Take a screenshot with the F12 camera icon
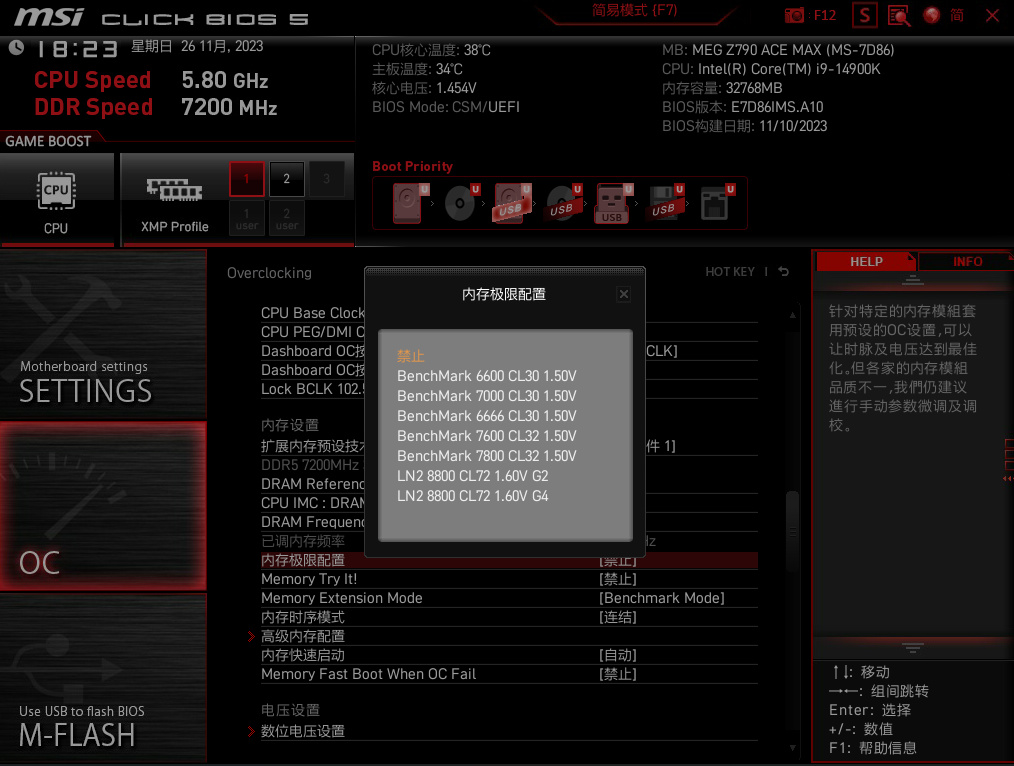Image resolution: width=1014 pixels, height=766 pixels. (x=793, y=15)
